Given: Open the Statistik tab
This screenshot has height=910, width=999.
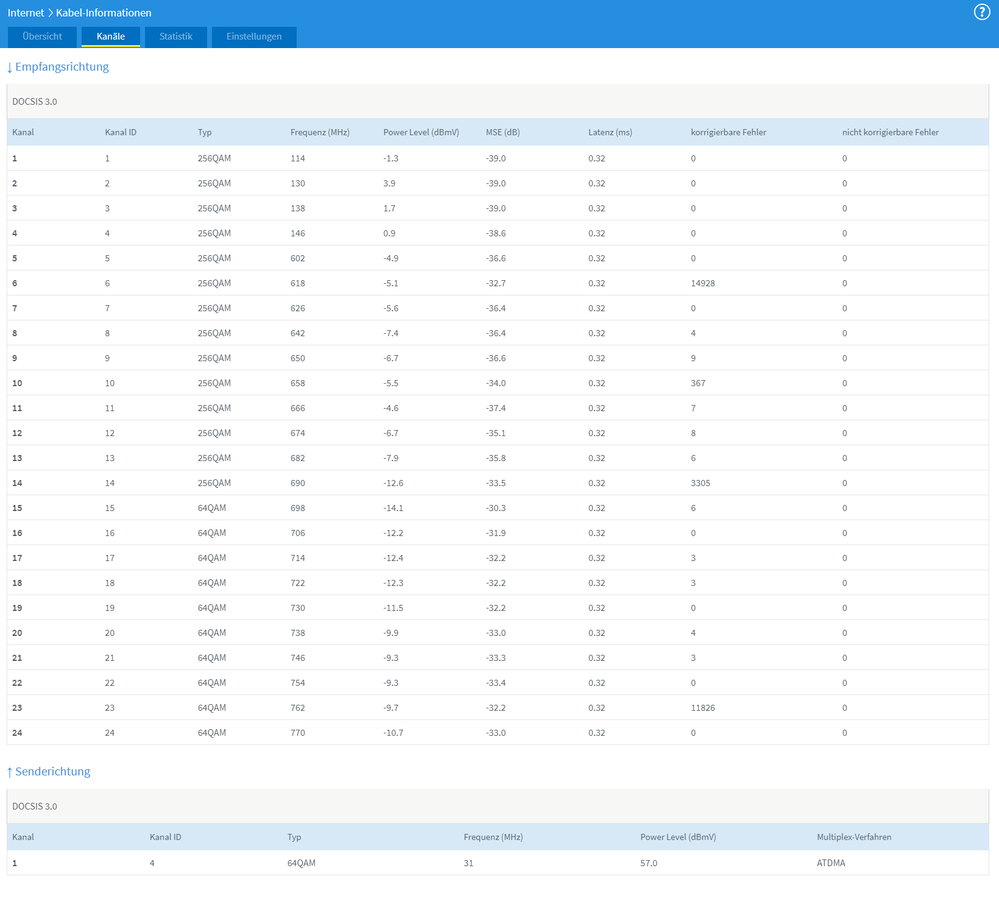Looking at the screenshot, I should (176, 37).
